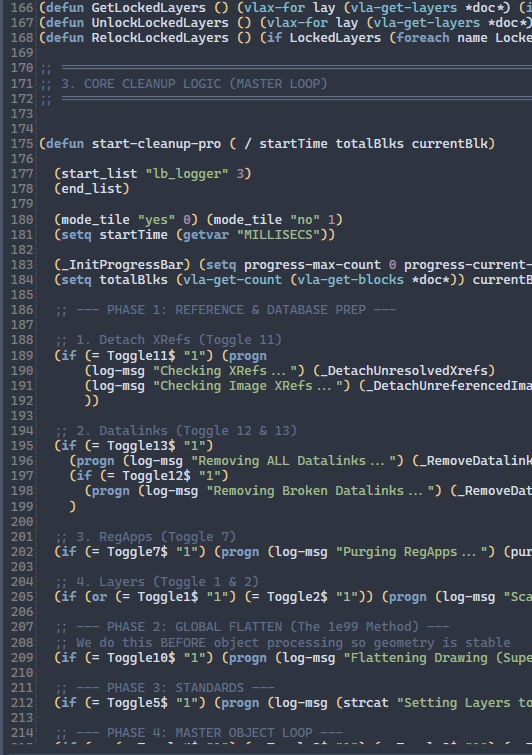The width and height of the screenshot is (532, 755).
Task: Click comment "1. Detach XRefs (Toggle 11)"
Action: point(179,339)
